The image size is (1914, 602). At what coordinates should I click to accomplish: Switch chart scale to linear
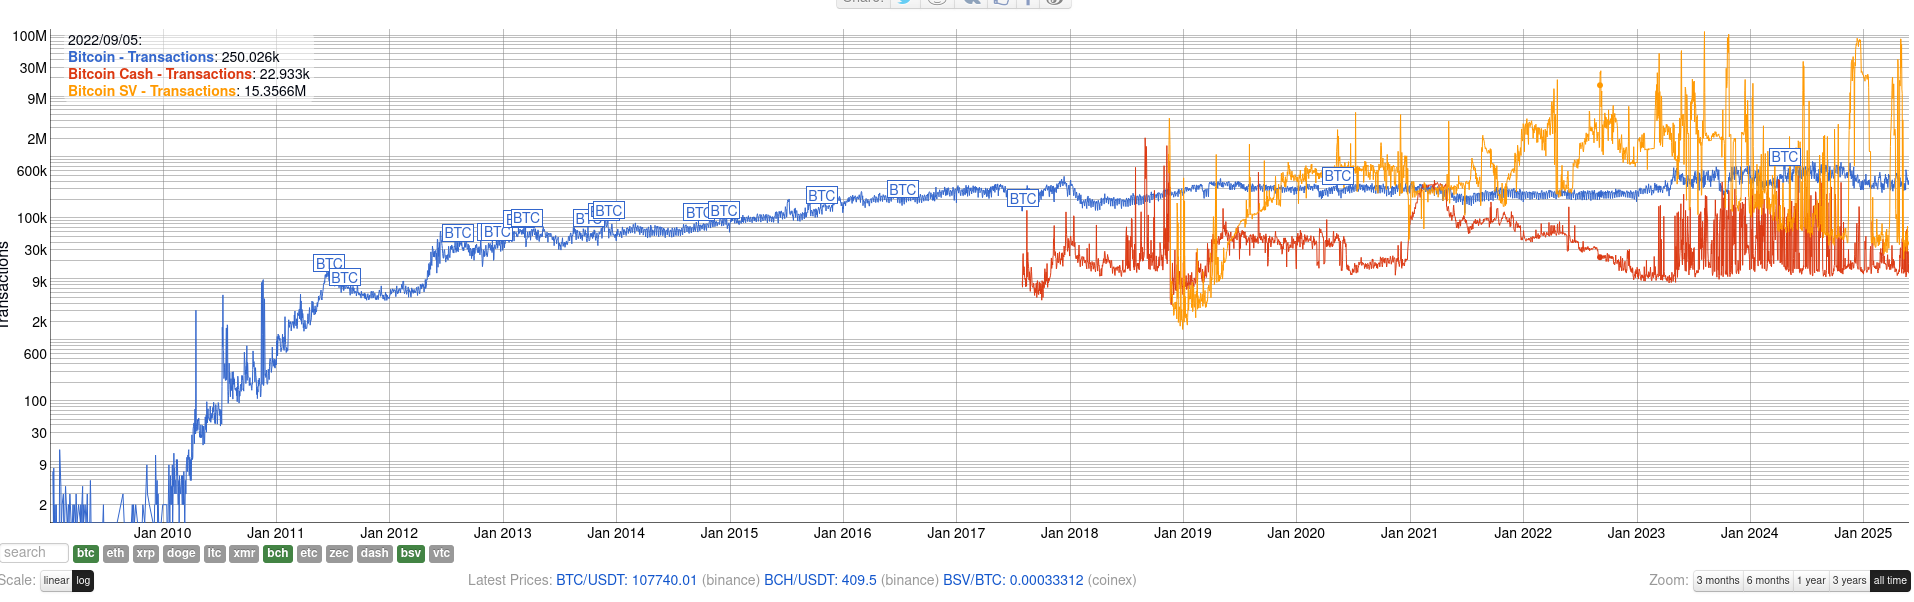point(56,581)
